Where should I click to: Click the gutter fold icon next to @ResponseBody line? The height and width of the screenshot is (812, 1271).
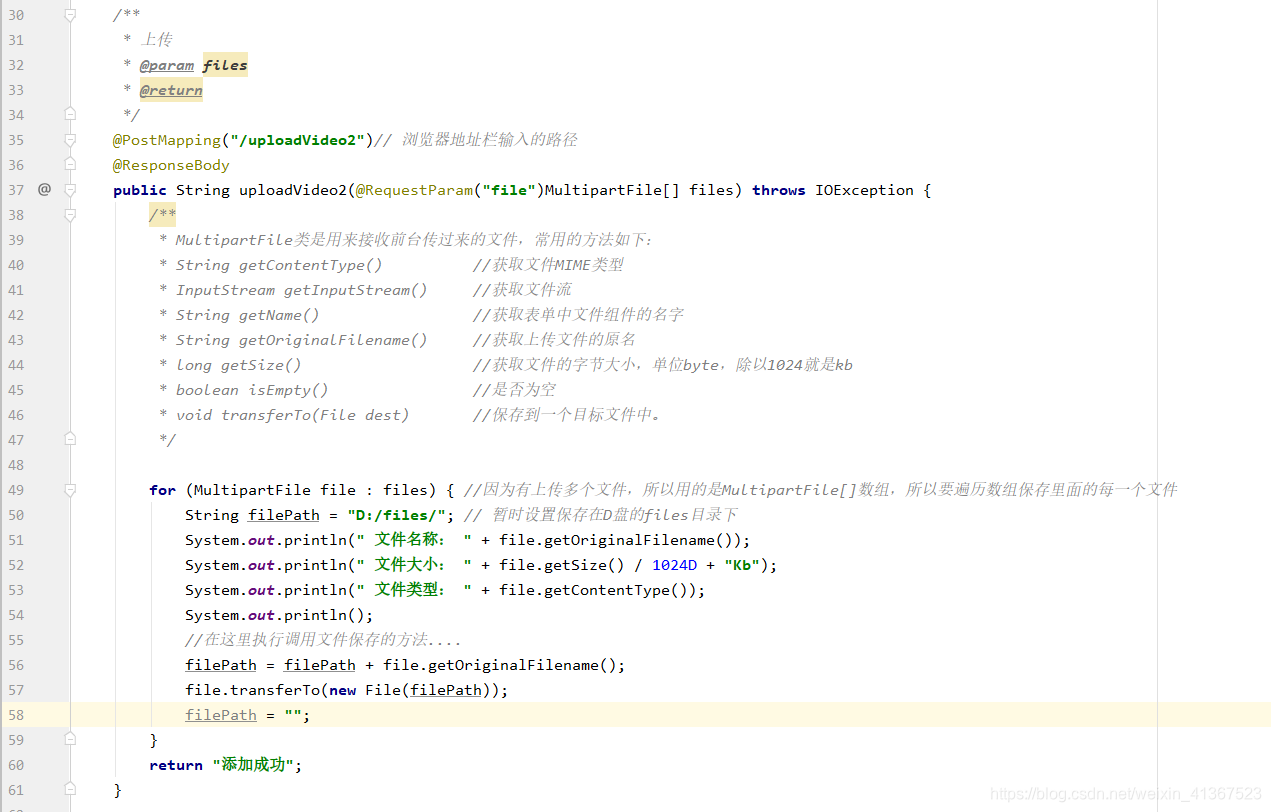[x=69, y=164]
